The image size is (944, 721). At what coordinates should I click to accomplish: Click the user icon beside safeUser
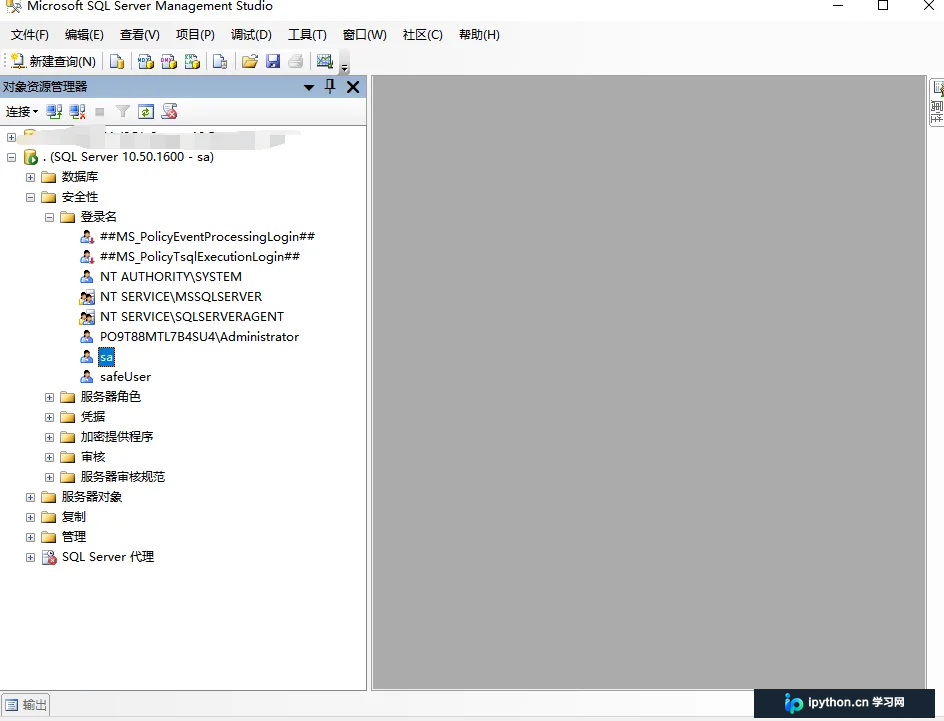(x=87, y=377)
